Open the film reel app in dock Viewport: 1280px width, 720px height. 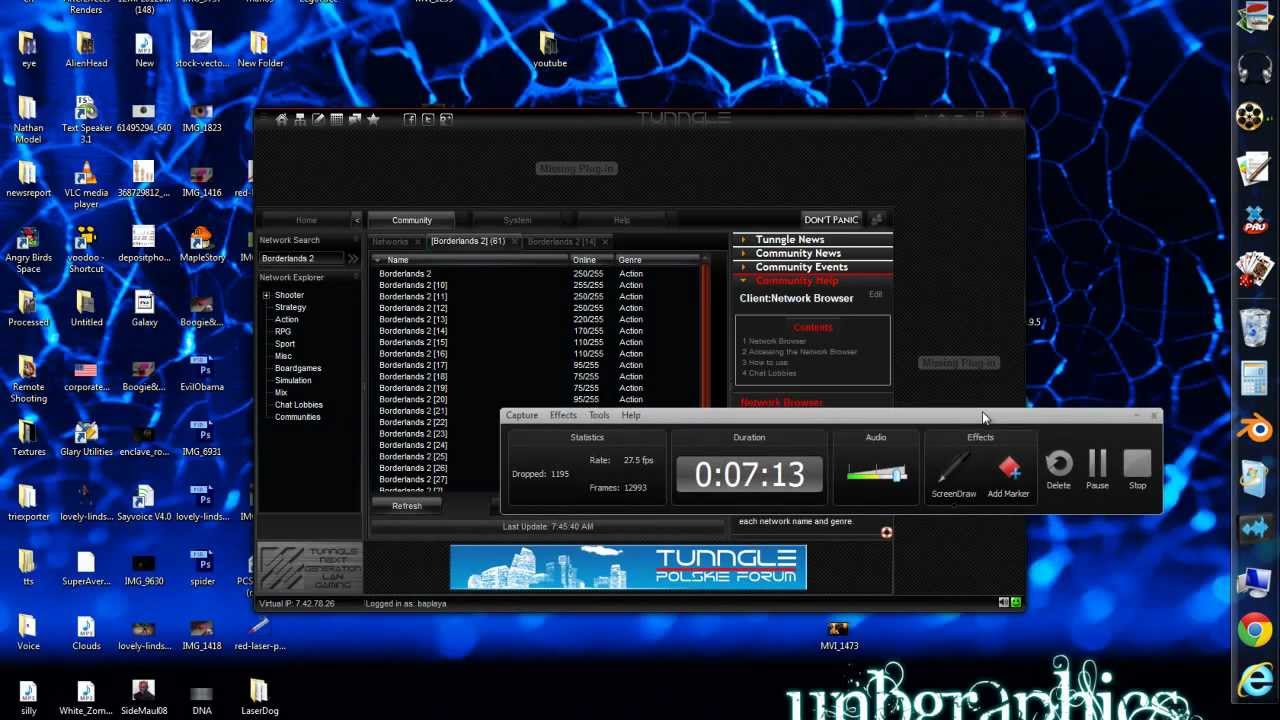click(x=1251, y=116)
